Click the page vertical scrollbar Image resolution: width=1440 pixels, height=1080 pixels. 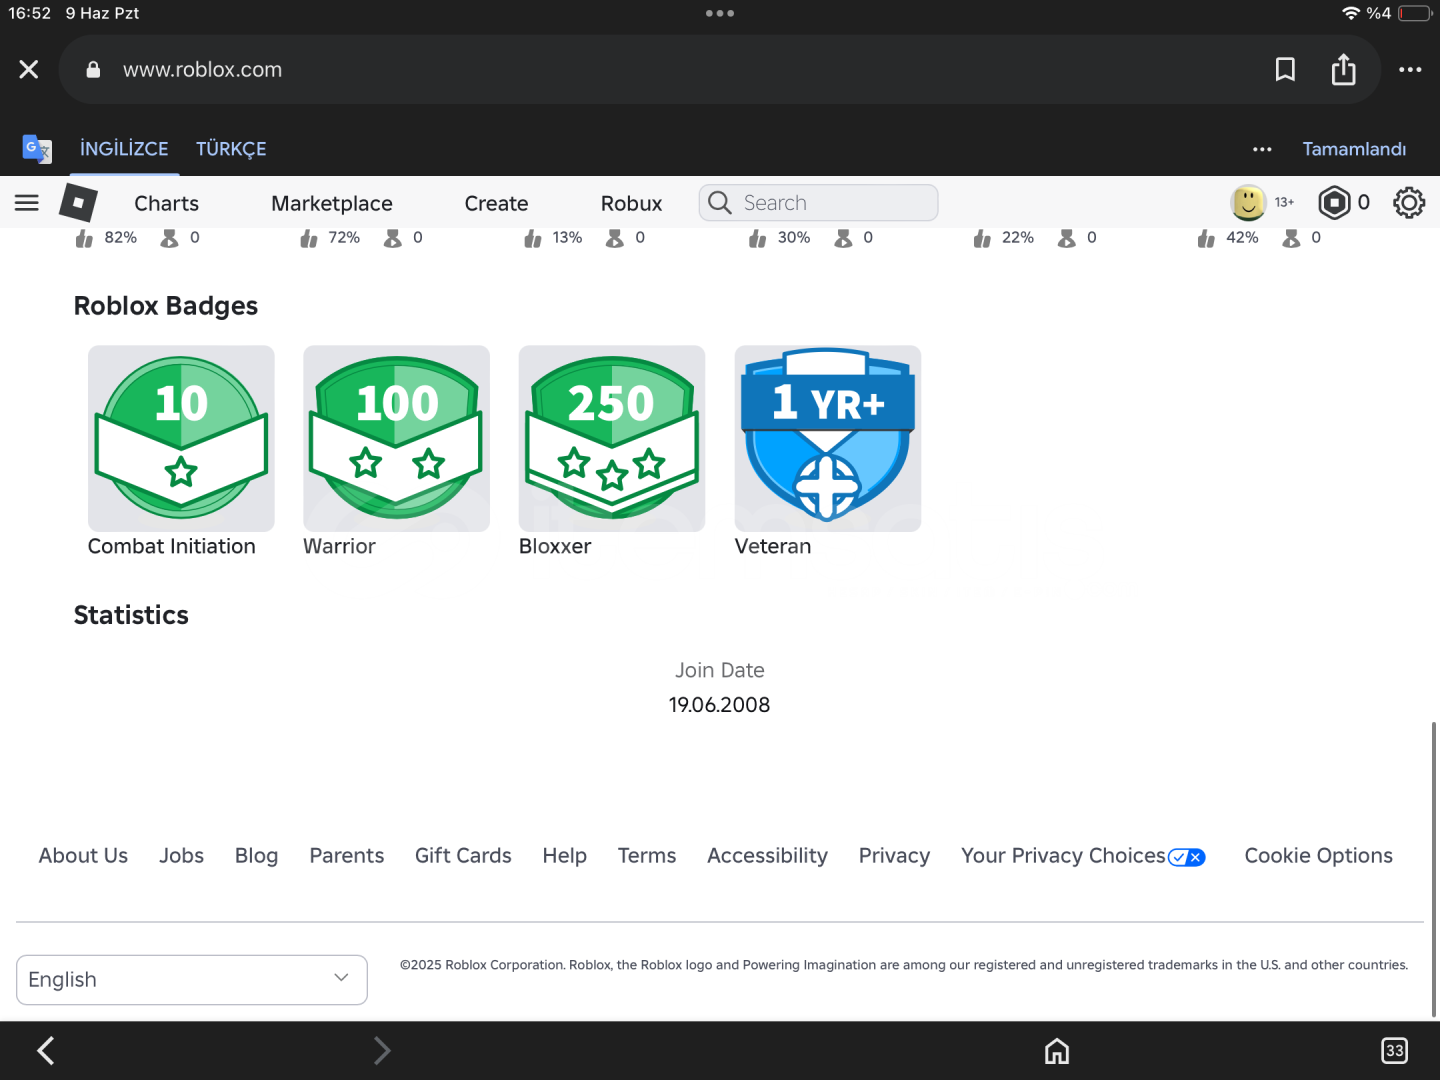pyautogui.click(x=1434, y=868)
